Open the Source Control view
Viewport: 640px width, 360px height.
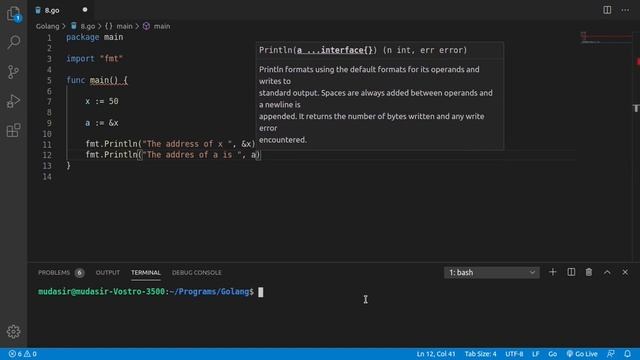pos(13,72)
